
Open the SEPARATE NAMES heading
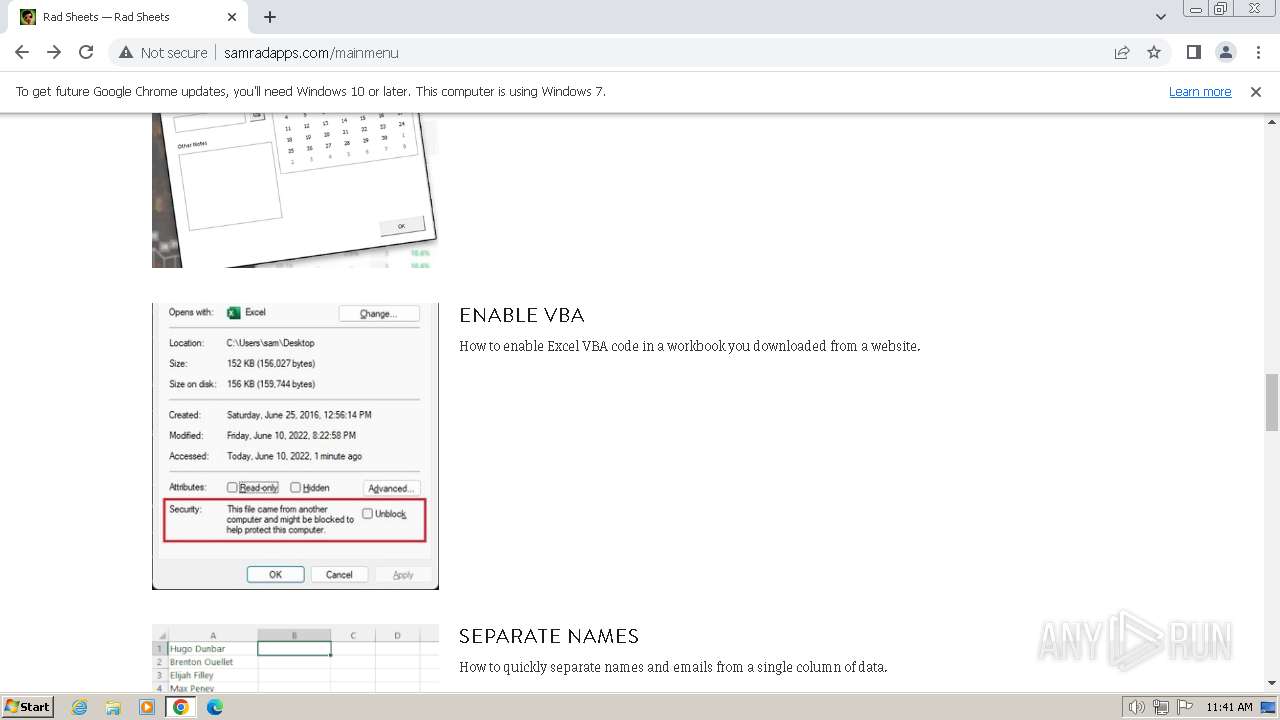pyautogui.click(x=549, y=636)
